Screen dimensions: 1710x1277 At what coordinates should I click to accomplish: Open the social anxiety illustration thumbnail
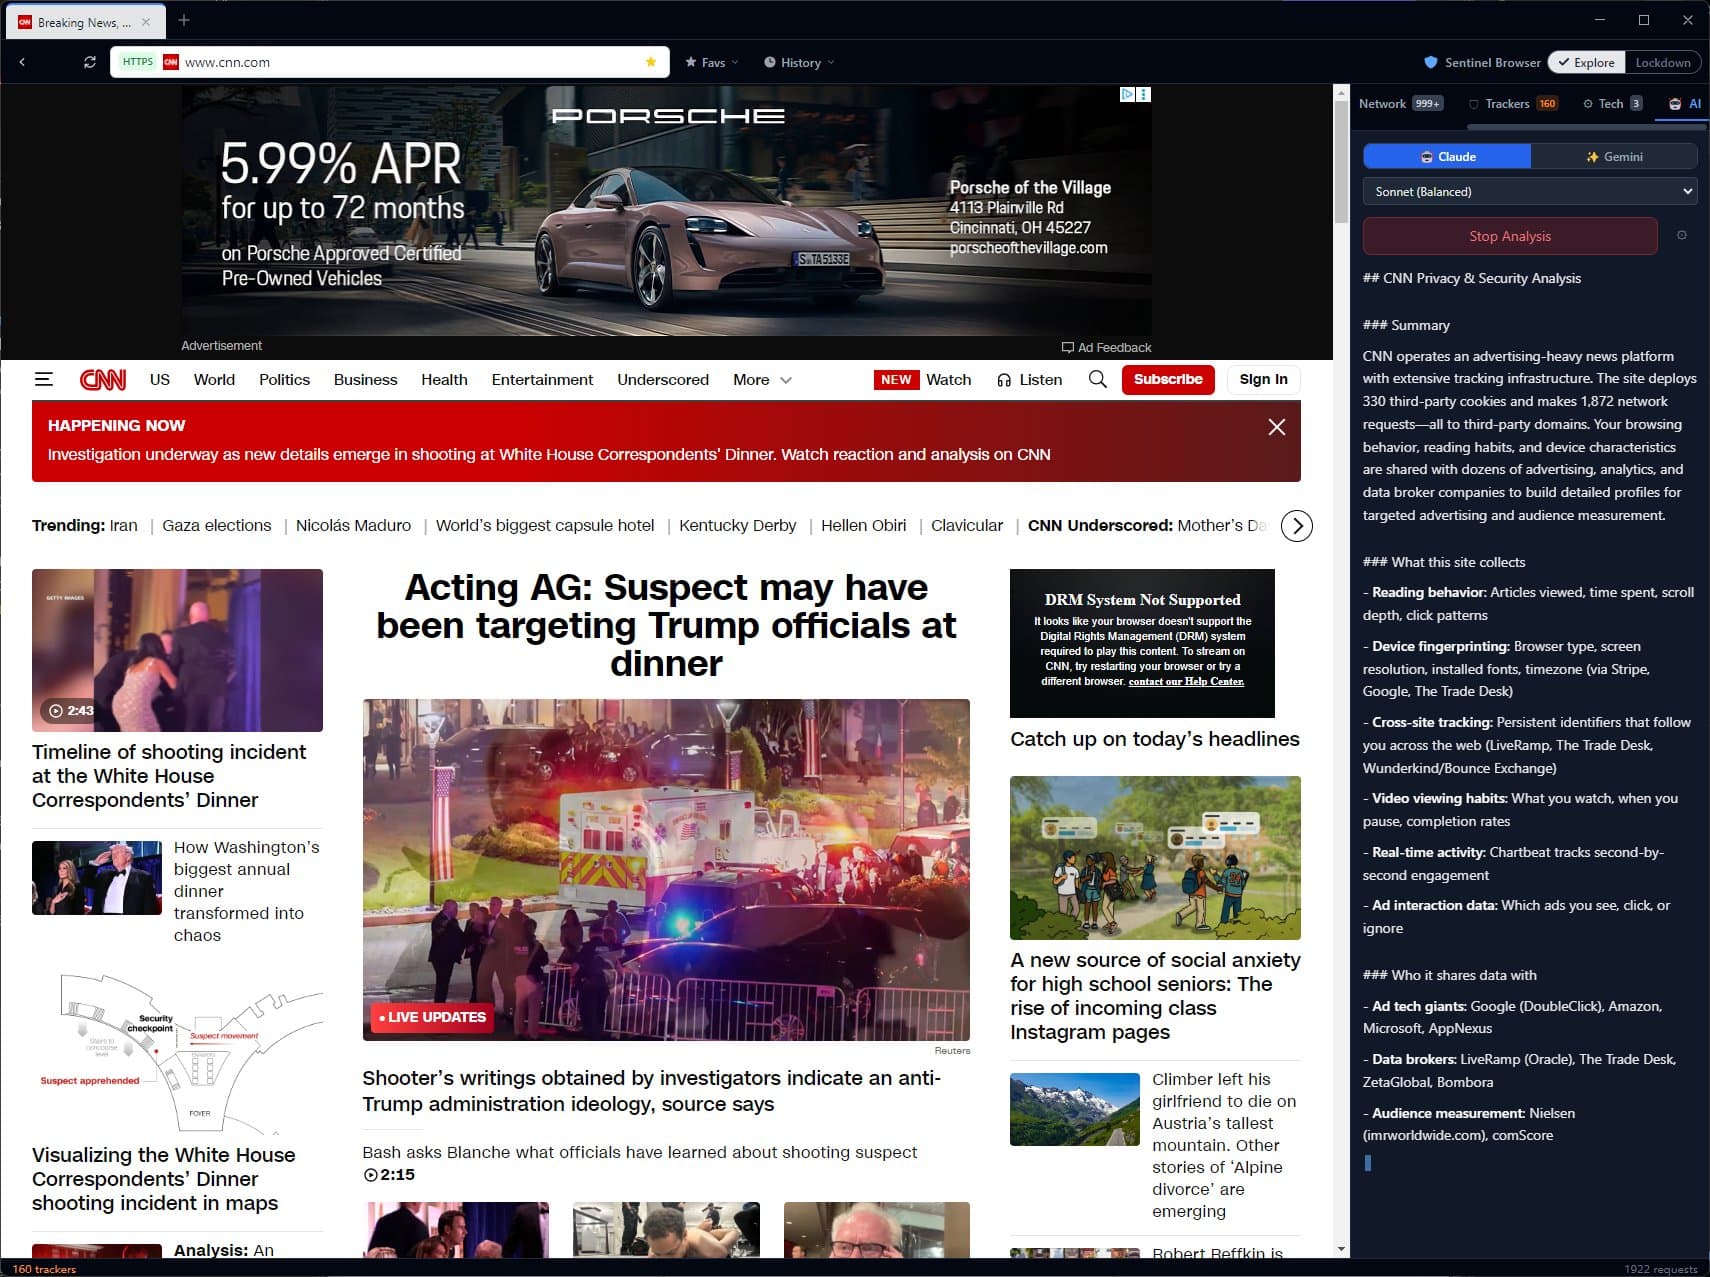pyautogui.click(x=1155, y=858)
